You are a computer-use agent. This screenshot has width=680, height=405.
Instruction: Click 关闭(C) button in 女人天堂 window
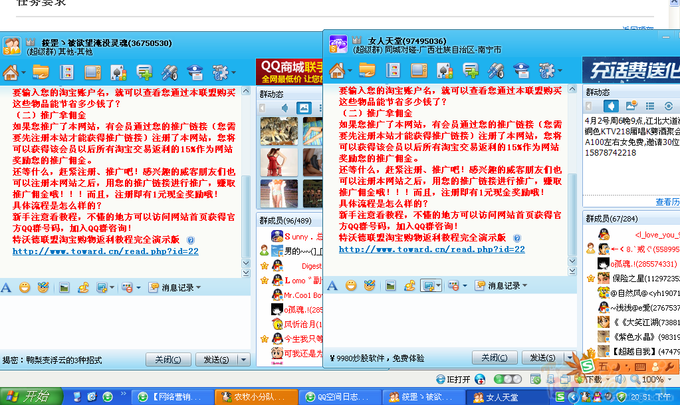[495, 358]
